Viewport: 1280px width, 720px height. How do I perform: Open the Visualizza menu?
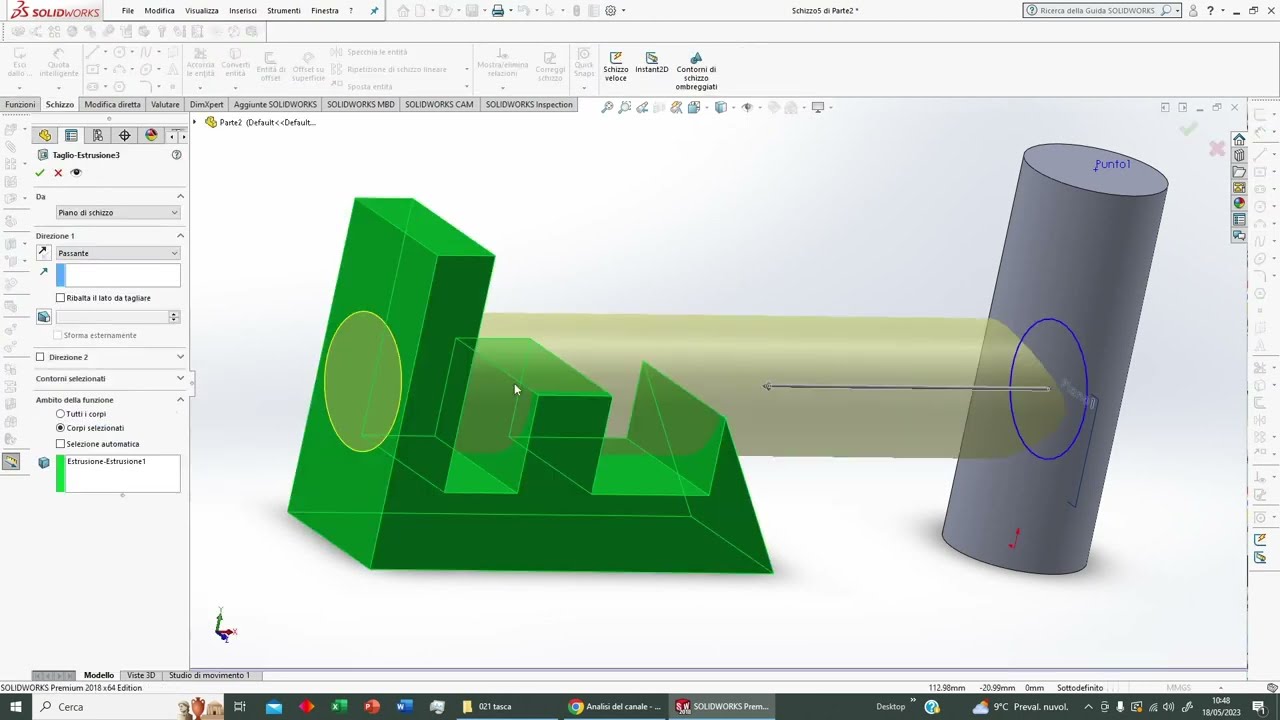202,11
